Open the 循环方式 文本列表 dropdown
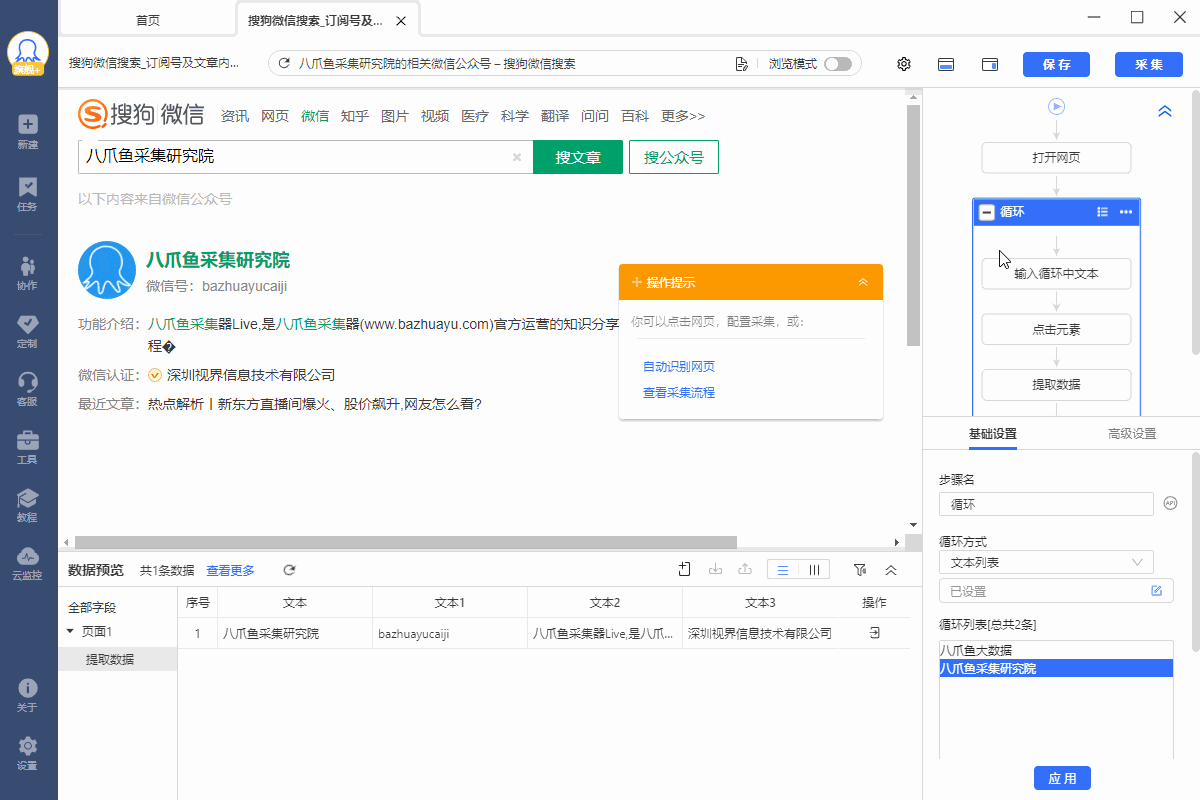The height and width of the screenshot is (800, 1200). 1046,562
